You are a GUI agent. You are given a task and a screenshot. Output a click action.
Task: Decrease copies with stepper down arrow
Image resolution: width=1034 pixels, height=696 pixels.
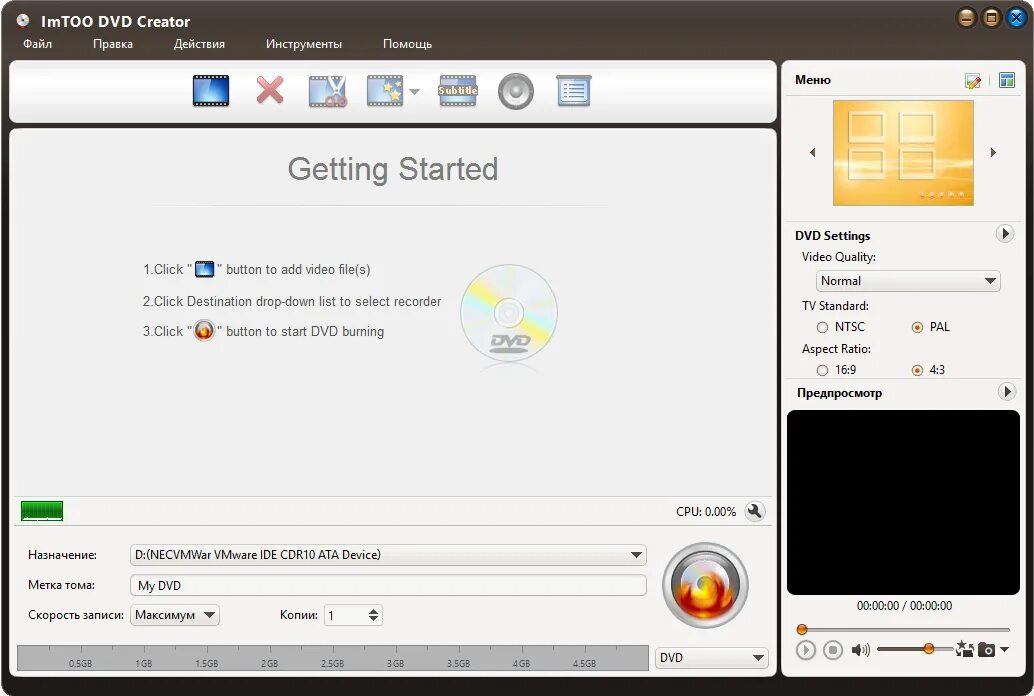[373, 619]
